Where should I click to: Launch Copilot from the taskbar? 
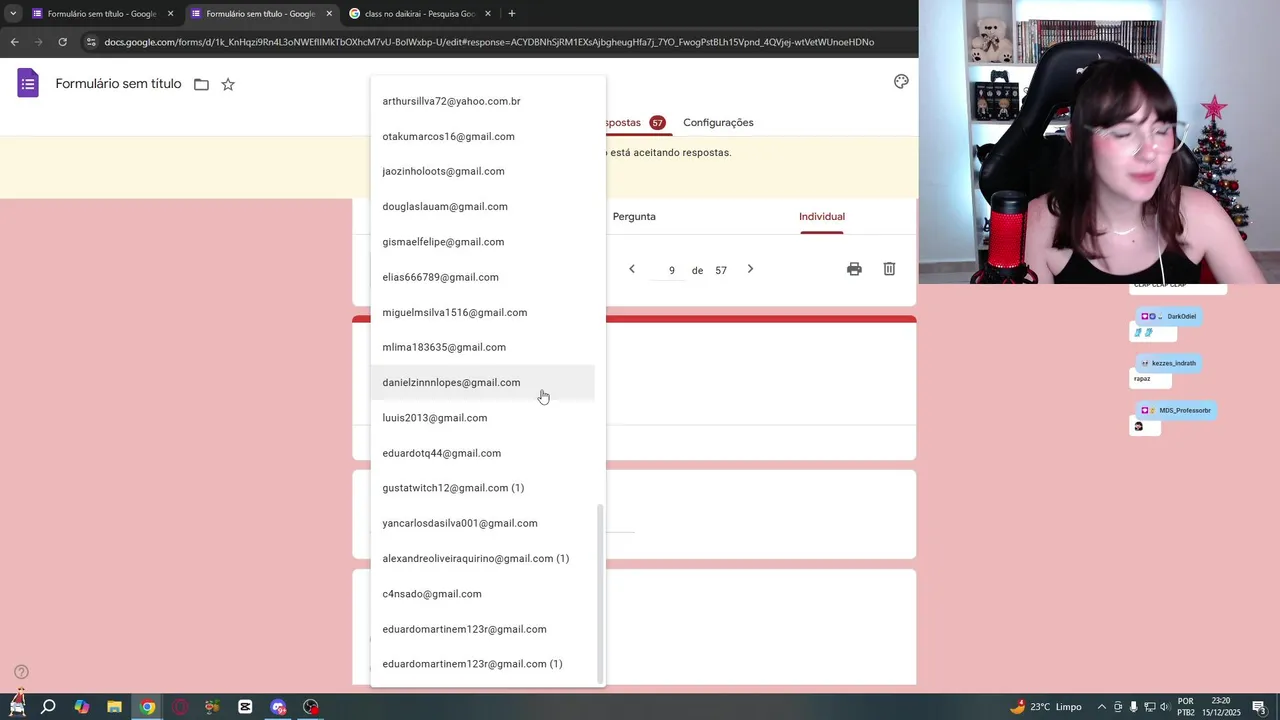[x=81, y=707]
